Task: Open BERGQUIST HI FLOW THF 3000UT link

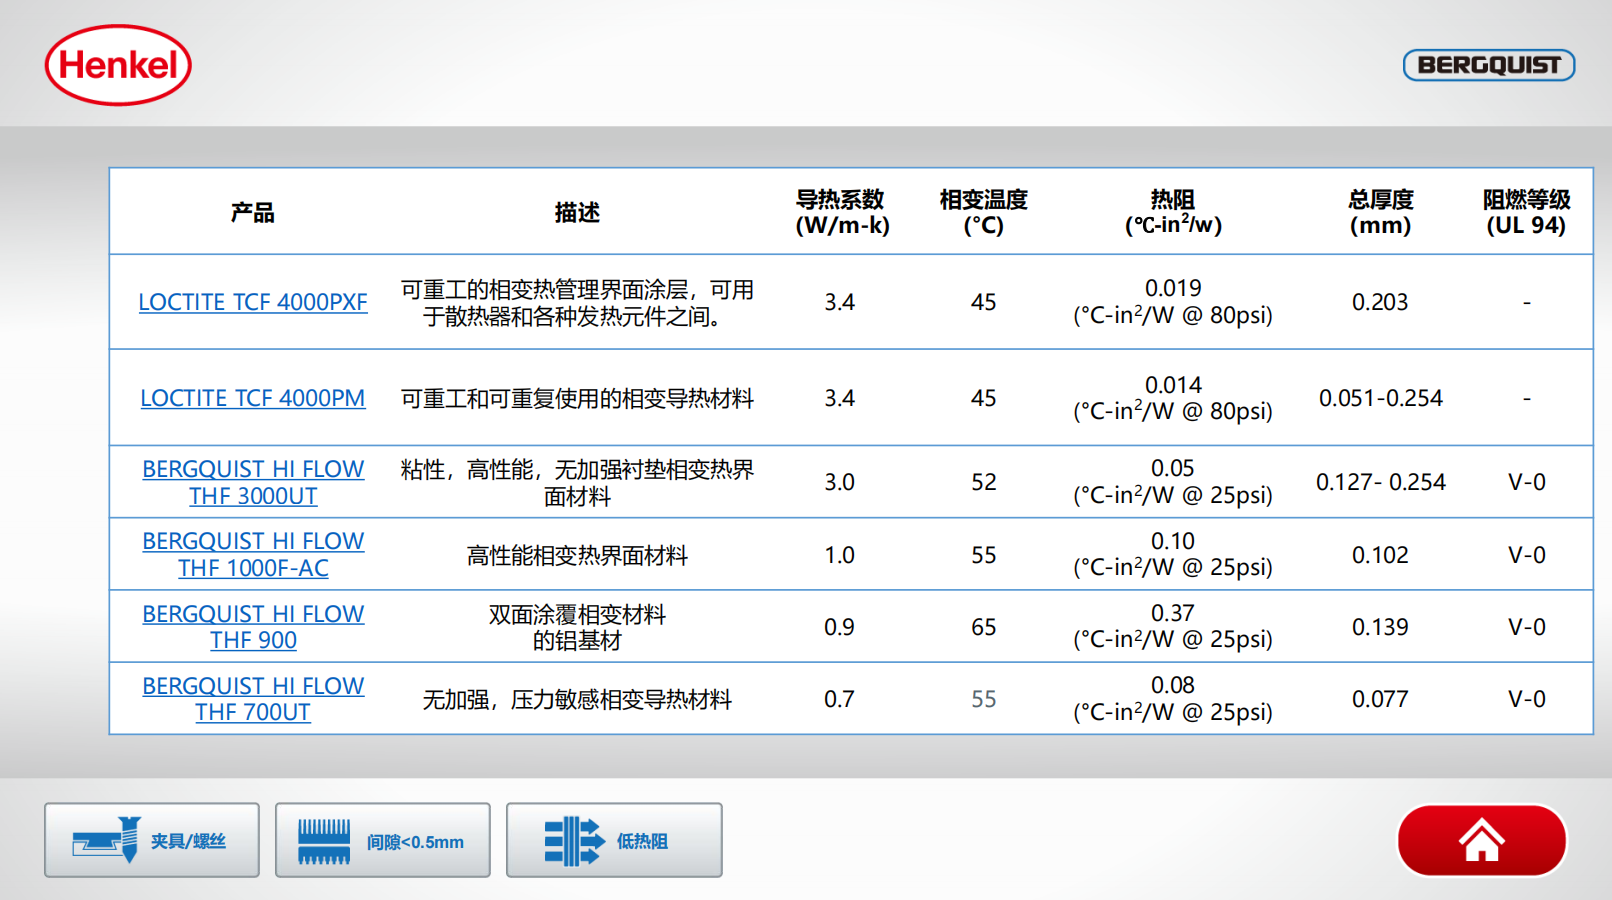Action: [253, 482]
